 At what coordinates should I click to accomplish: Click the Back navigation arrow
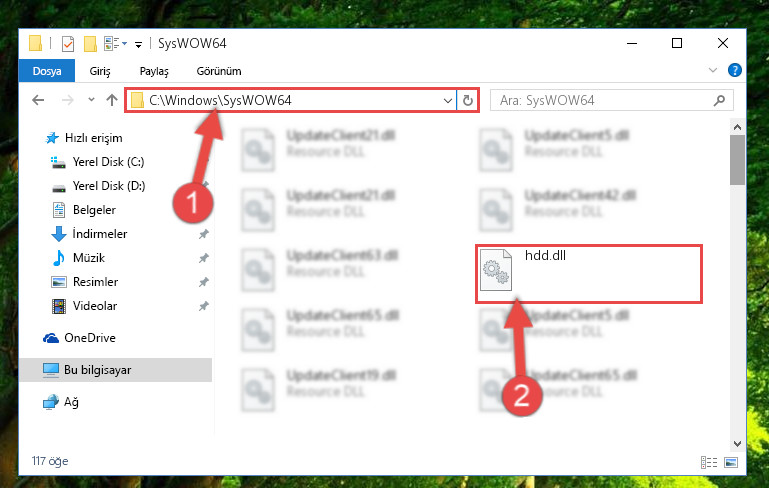coord(38,100)
